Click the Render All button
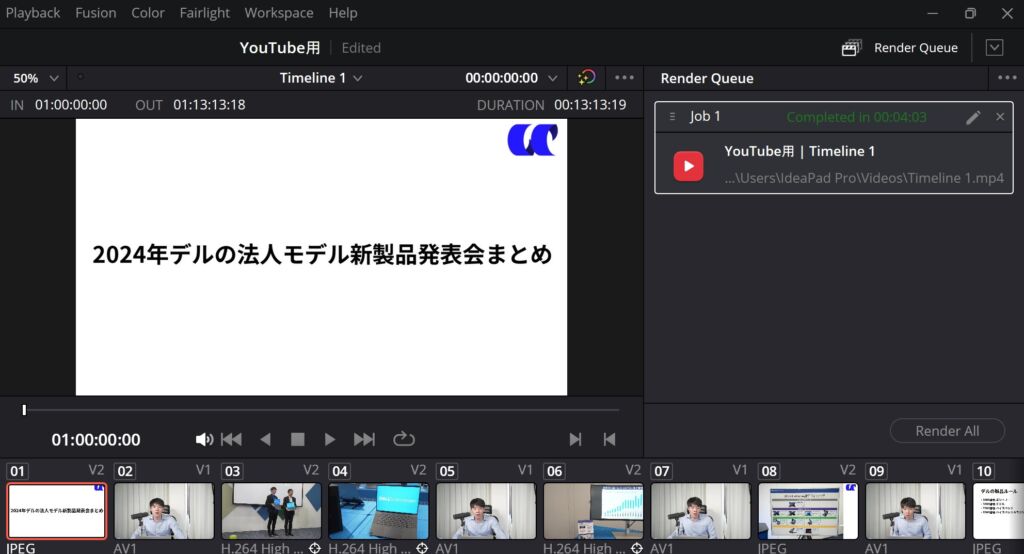 point(947,431)
